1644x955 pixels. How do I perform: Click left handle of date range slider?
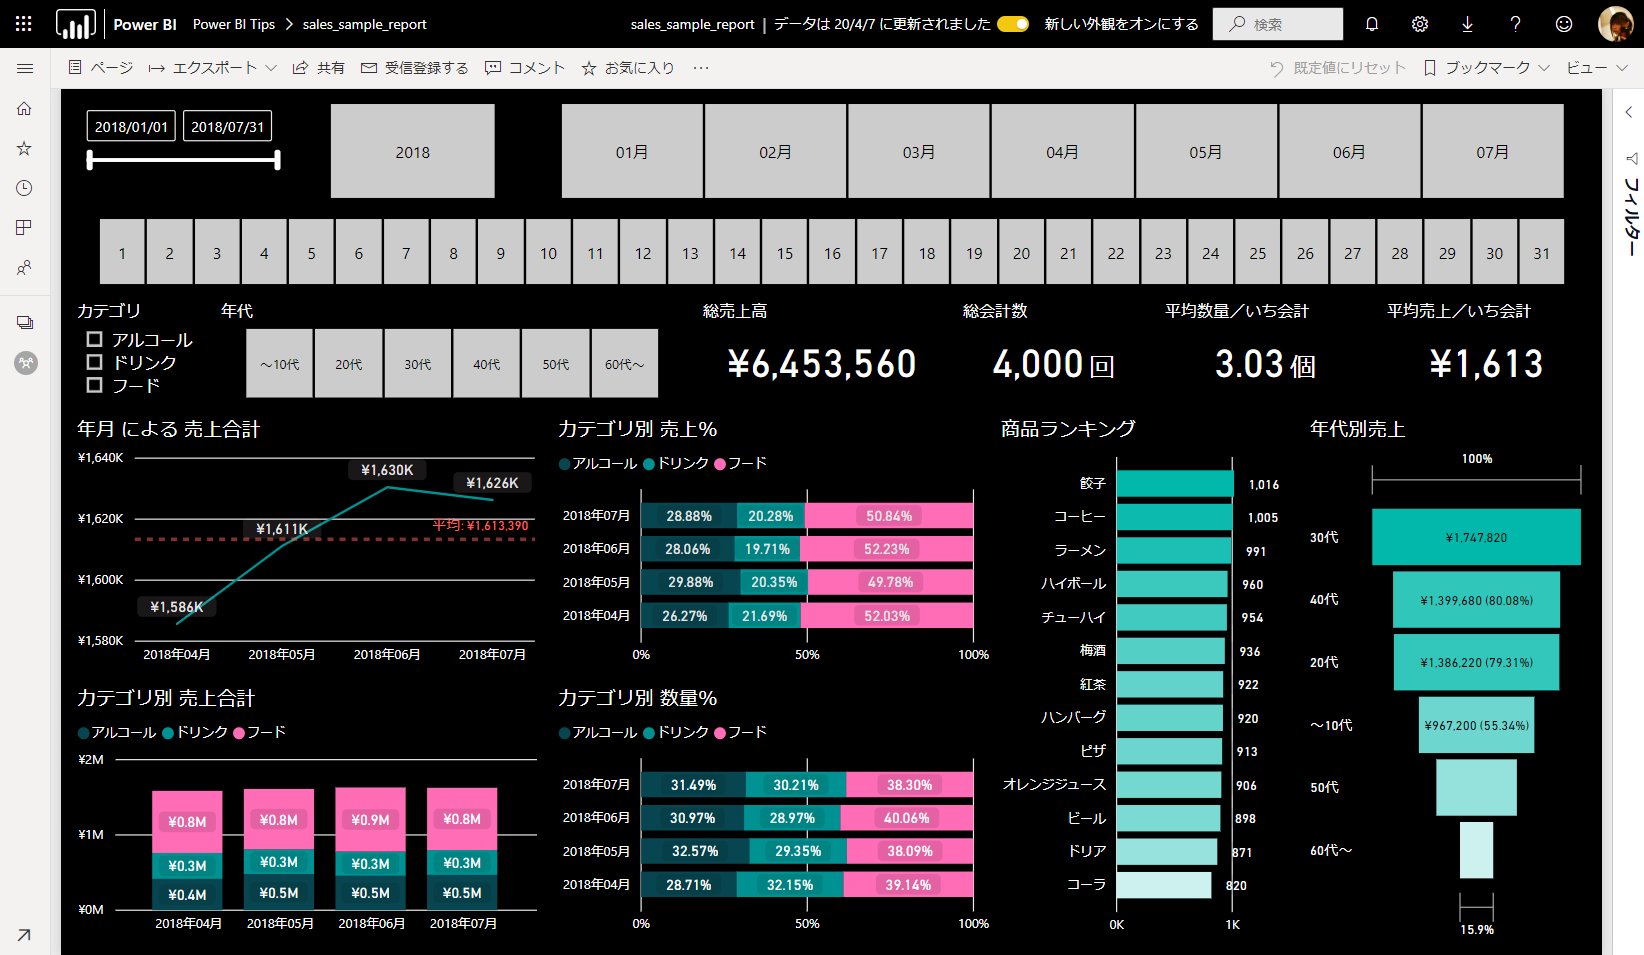click(x=90, y=159)
